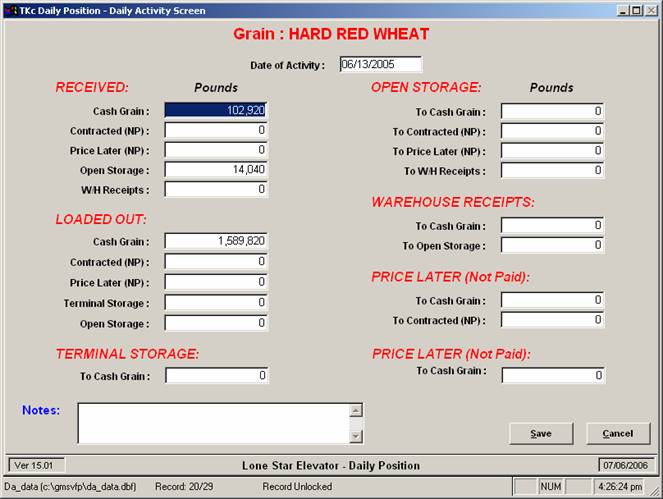Focus Open Storage To Price Later field
The height and width of the screenshot is (499, 663).
tap(552, 151)
